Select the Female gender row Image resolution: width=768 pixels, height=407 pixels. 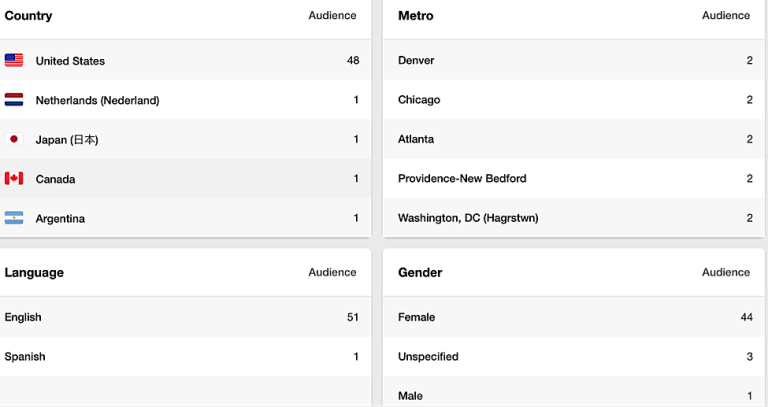[574, 317]
